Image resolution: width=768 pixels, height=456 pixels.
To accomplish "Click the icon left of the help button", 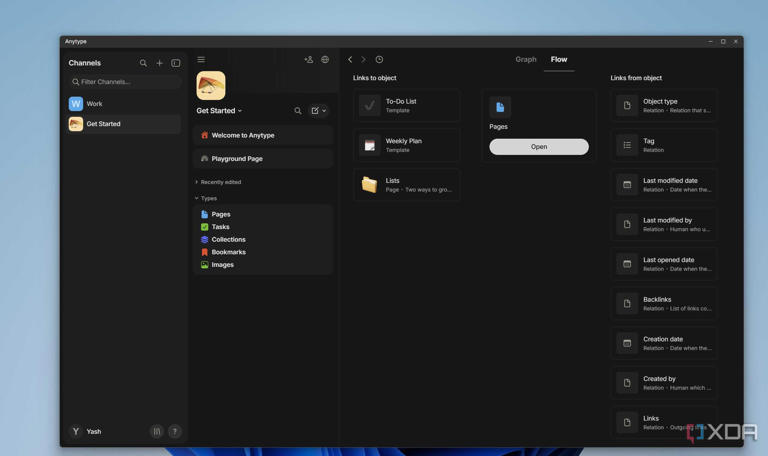I will pos(157,432).
